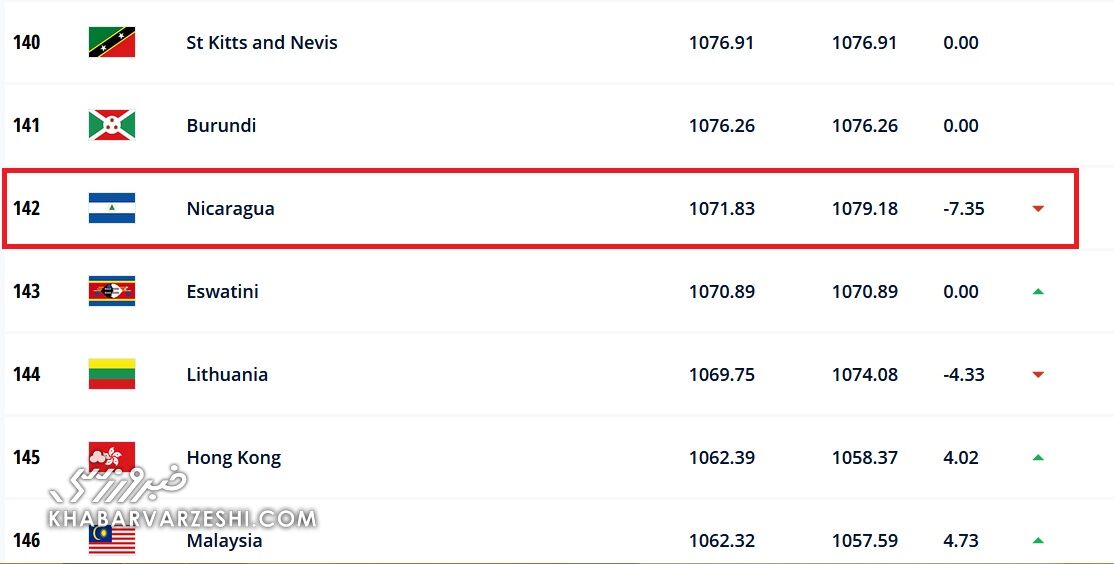The image size is (1114, 564).
Task: Click Hong Kong's previous points 1058.37
Action: (865, 458)
